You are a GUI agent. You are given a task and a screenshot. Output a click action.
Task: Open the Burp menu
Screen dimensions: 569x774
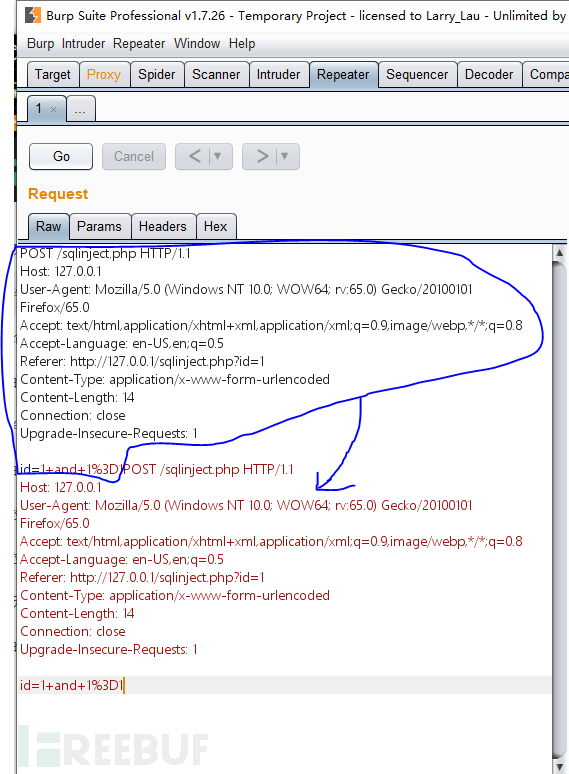[40, 43]
